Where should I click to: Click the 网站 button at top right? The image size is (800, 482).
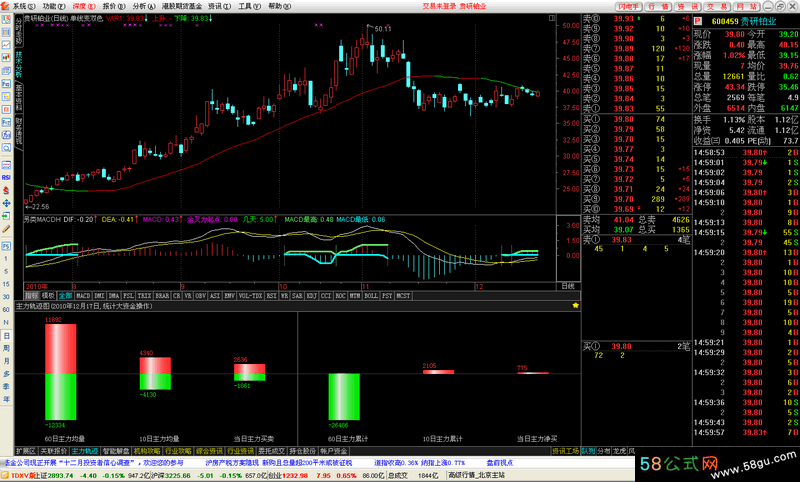tap(746, 6)
